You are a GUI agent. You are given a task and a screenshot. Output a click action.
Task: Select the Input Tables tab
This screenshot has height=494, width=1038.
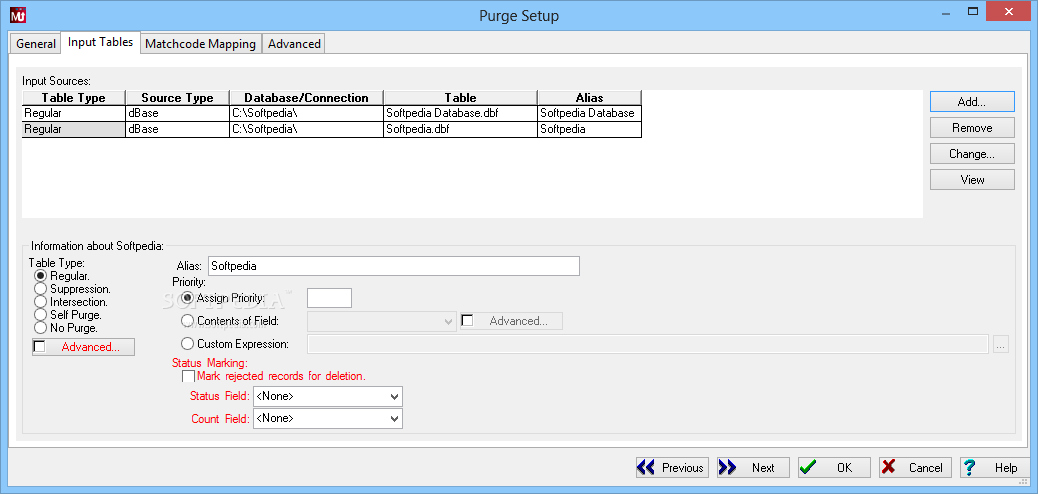101,42
